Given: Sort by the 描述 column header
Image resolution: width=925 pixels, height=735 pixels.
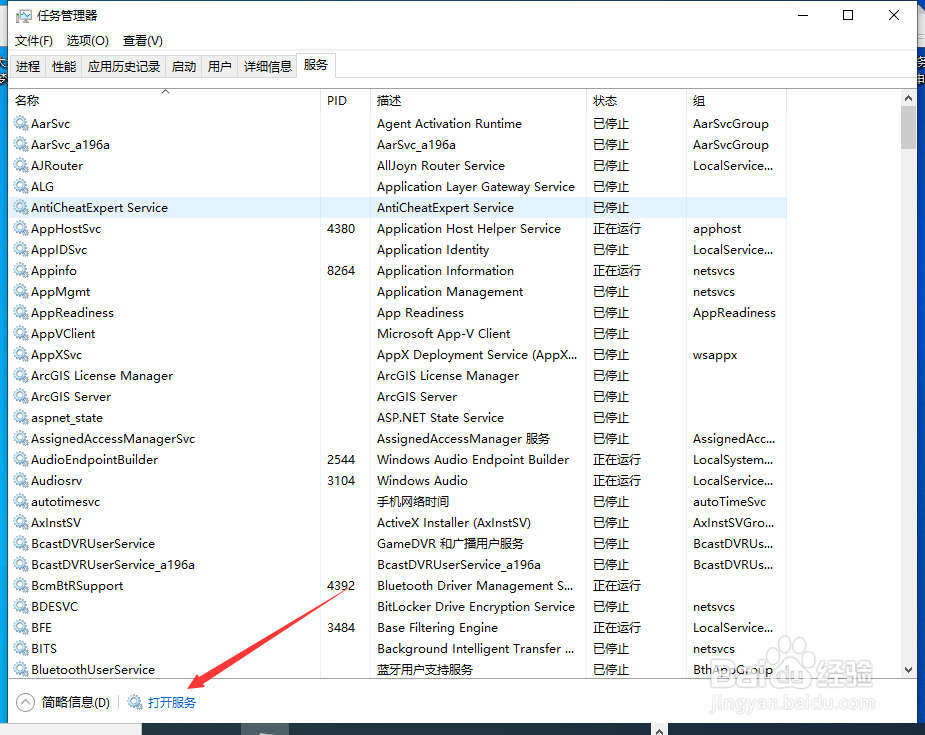Looking at the screenshot, I should pyautogui.click(x=478, y=101).
